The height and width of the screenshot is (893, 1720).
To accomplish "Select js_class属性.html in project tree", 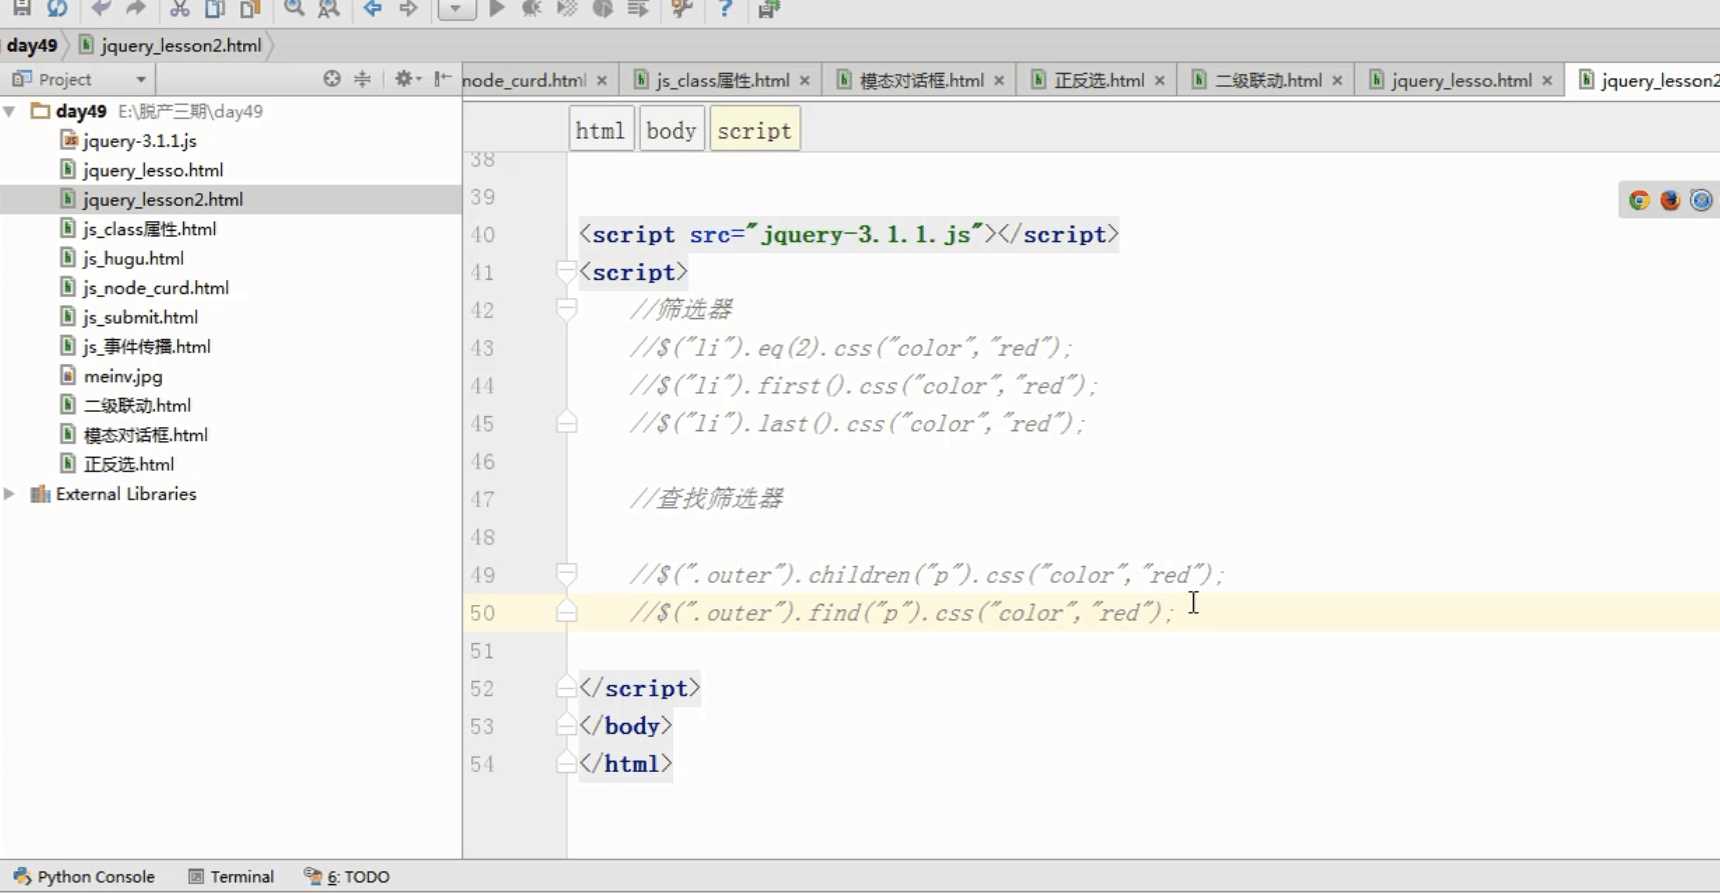I will [x=138, y=229].
